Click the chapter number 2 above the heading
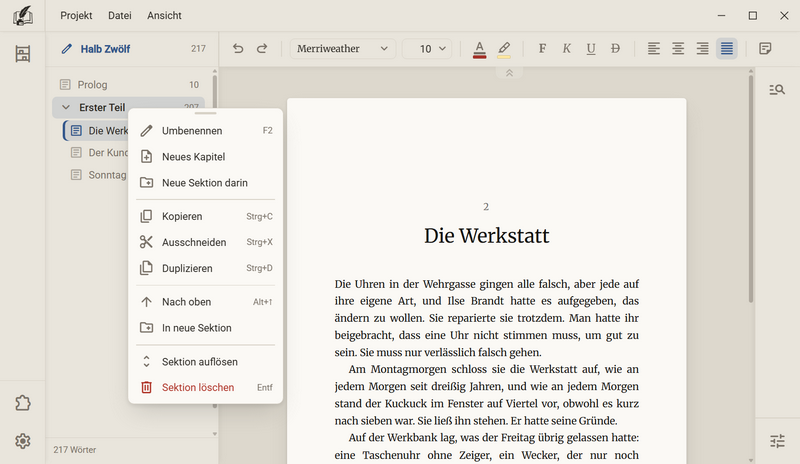Image resolution: width=800 pixels, height=464 pixels. [486, 207]
